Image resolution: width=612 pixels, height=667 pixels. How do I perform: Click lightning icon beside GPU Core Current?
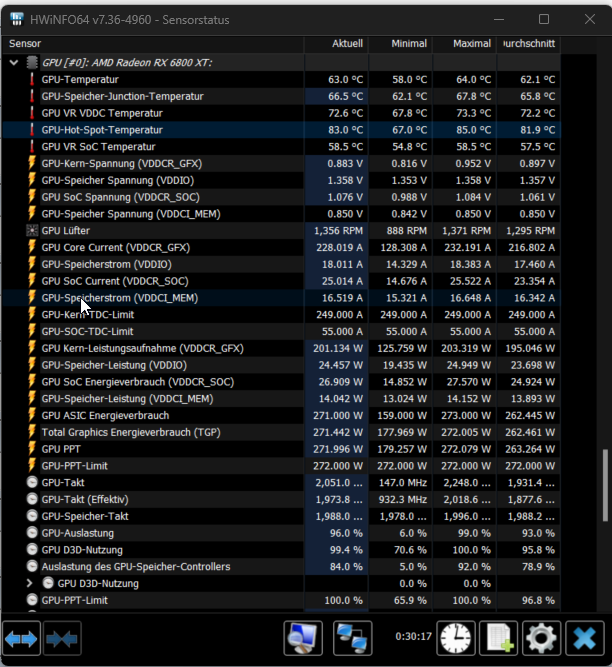(x=32, y=247)
